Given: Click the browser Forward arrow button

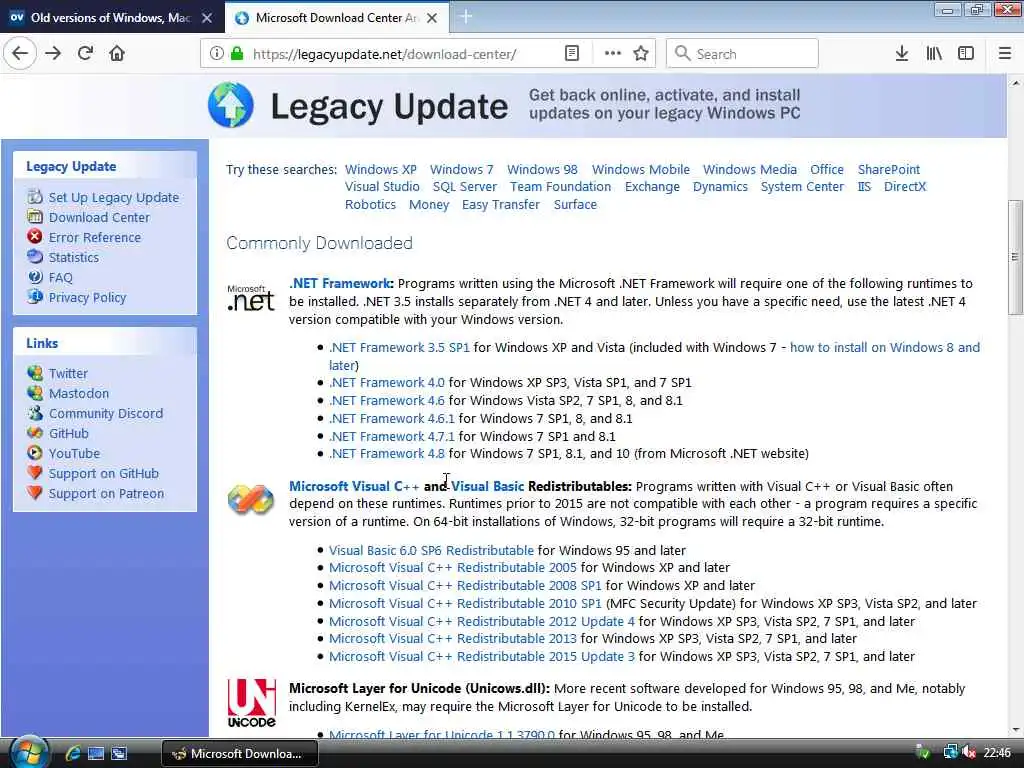Looking at the screenshot, I should pyautogui.click(x=54, y=54).
